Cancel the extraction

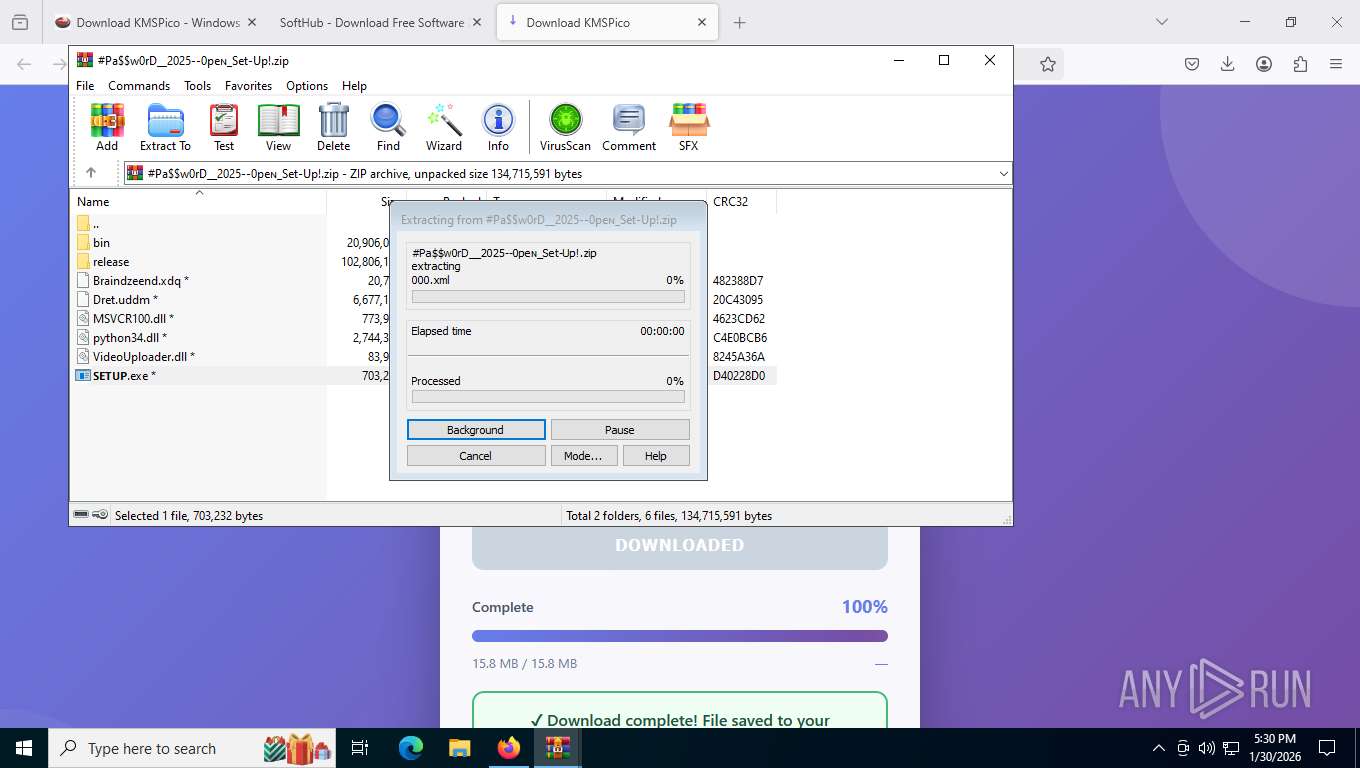pyautogui.click(x=476, y=456)
